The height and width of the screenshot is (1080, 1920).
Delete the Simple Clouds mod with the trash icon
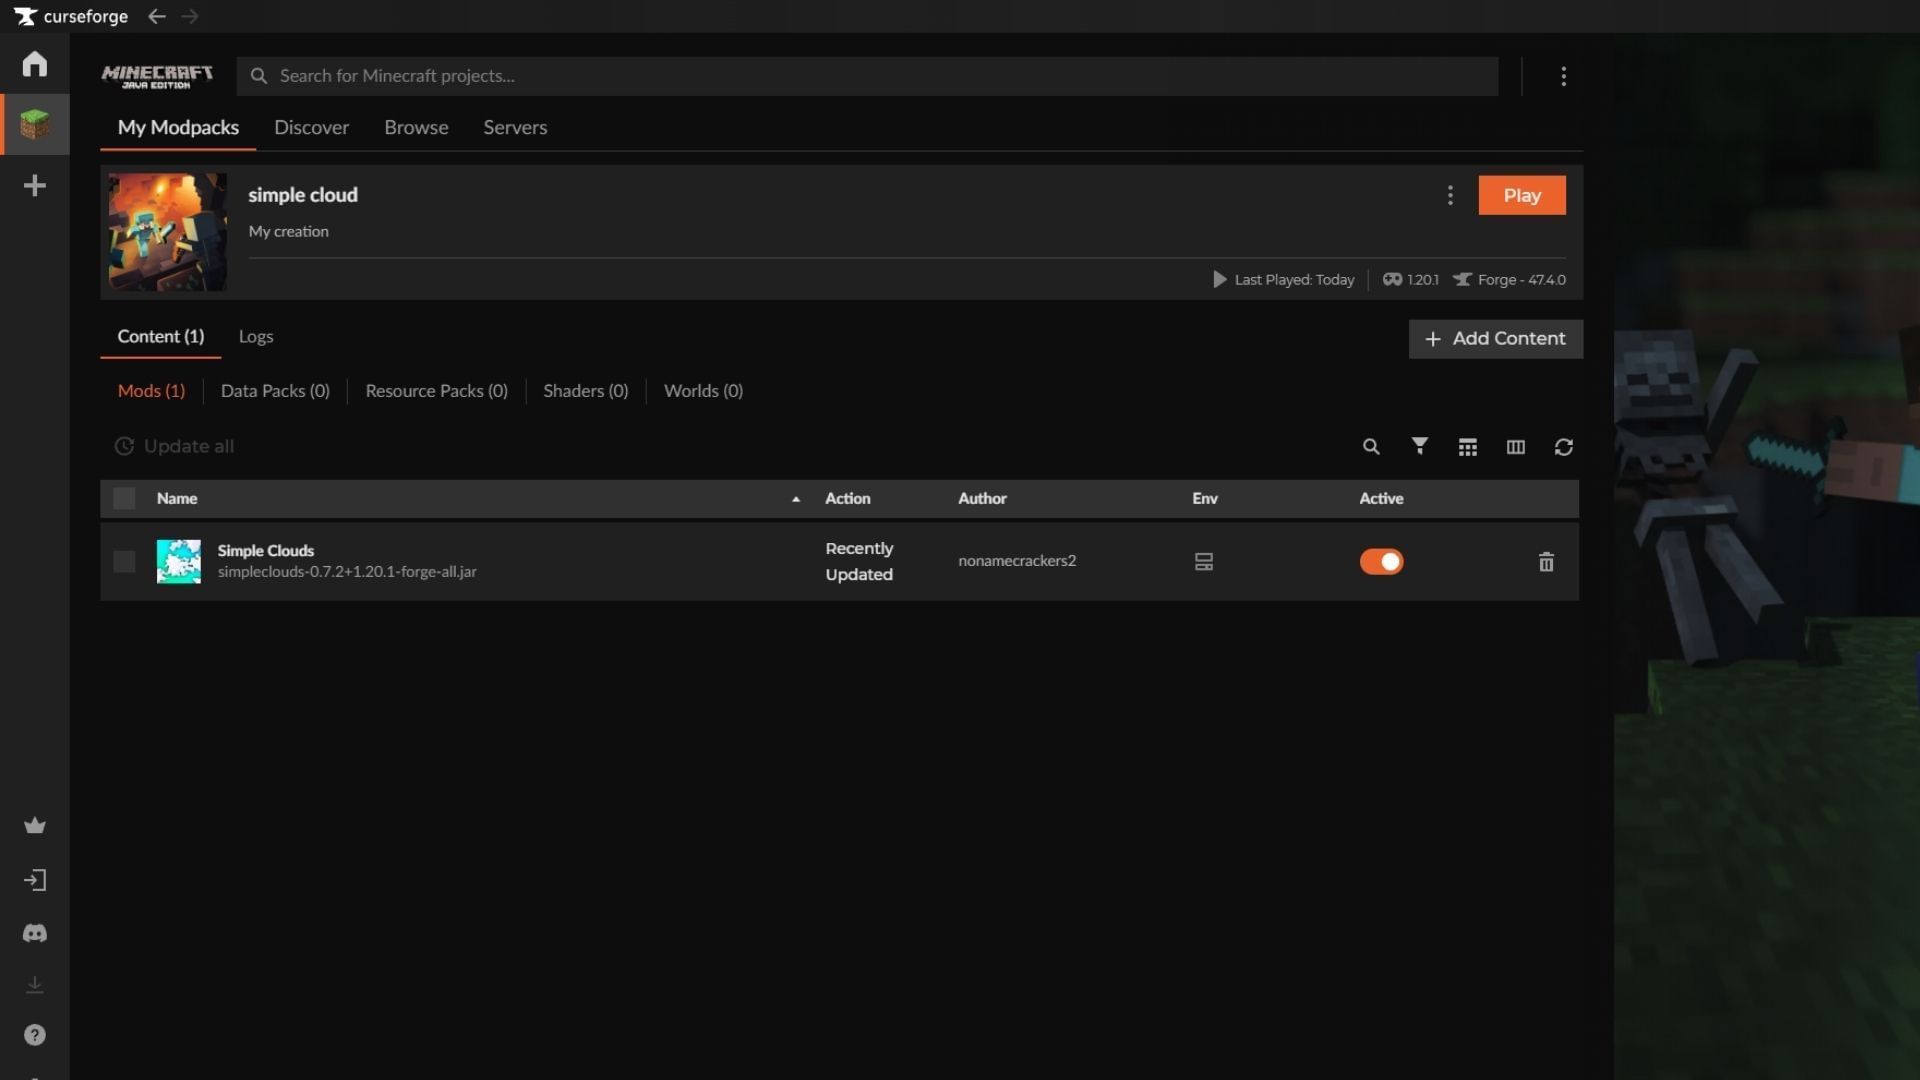pyautogui.click(x=1546, y=562)
